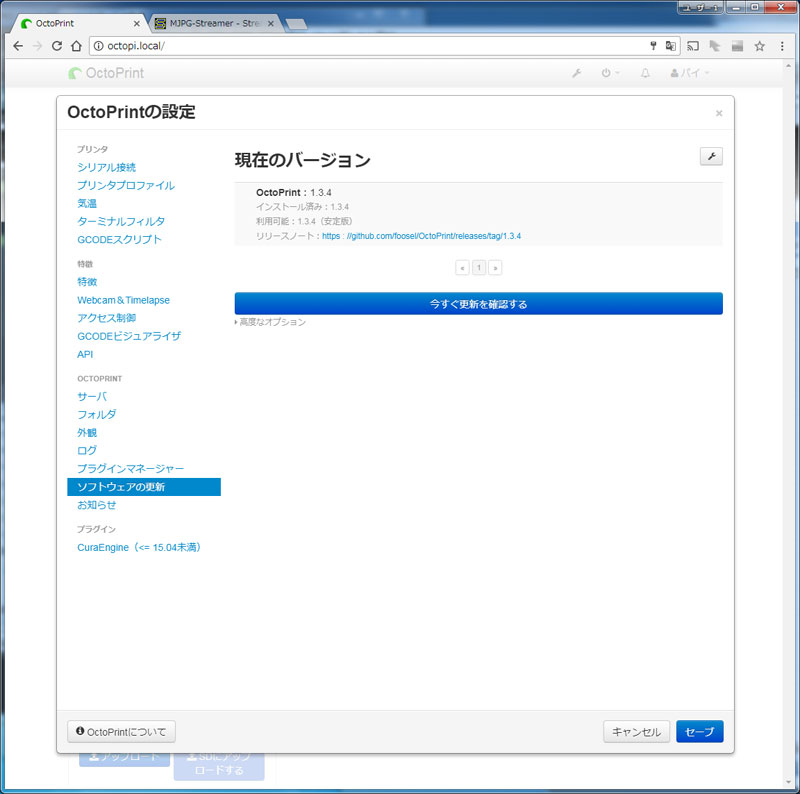Open the Webcam & Timelapse settings
The image size is (800, 794).
click(123, 300)
